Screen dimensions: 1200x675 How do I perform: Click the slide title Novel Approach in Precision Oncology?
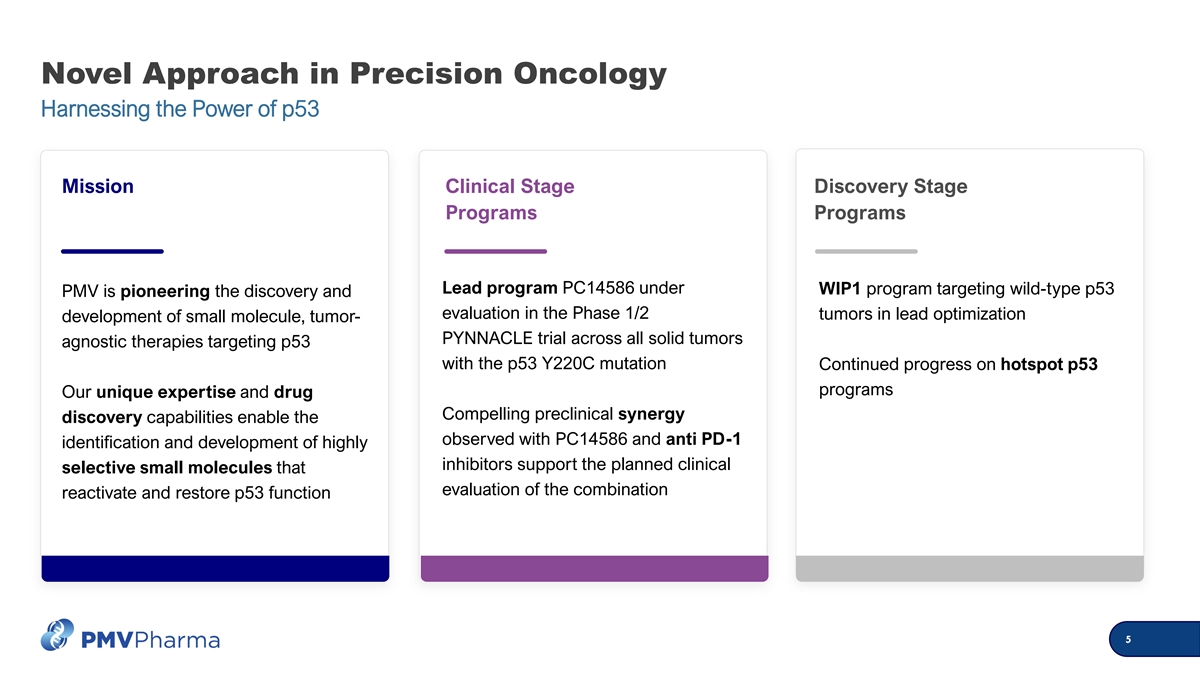[354, 74]
